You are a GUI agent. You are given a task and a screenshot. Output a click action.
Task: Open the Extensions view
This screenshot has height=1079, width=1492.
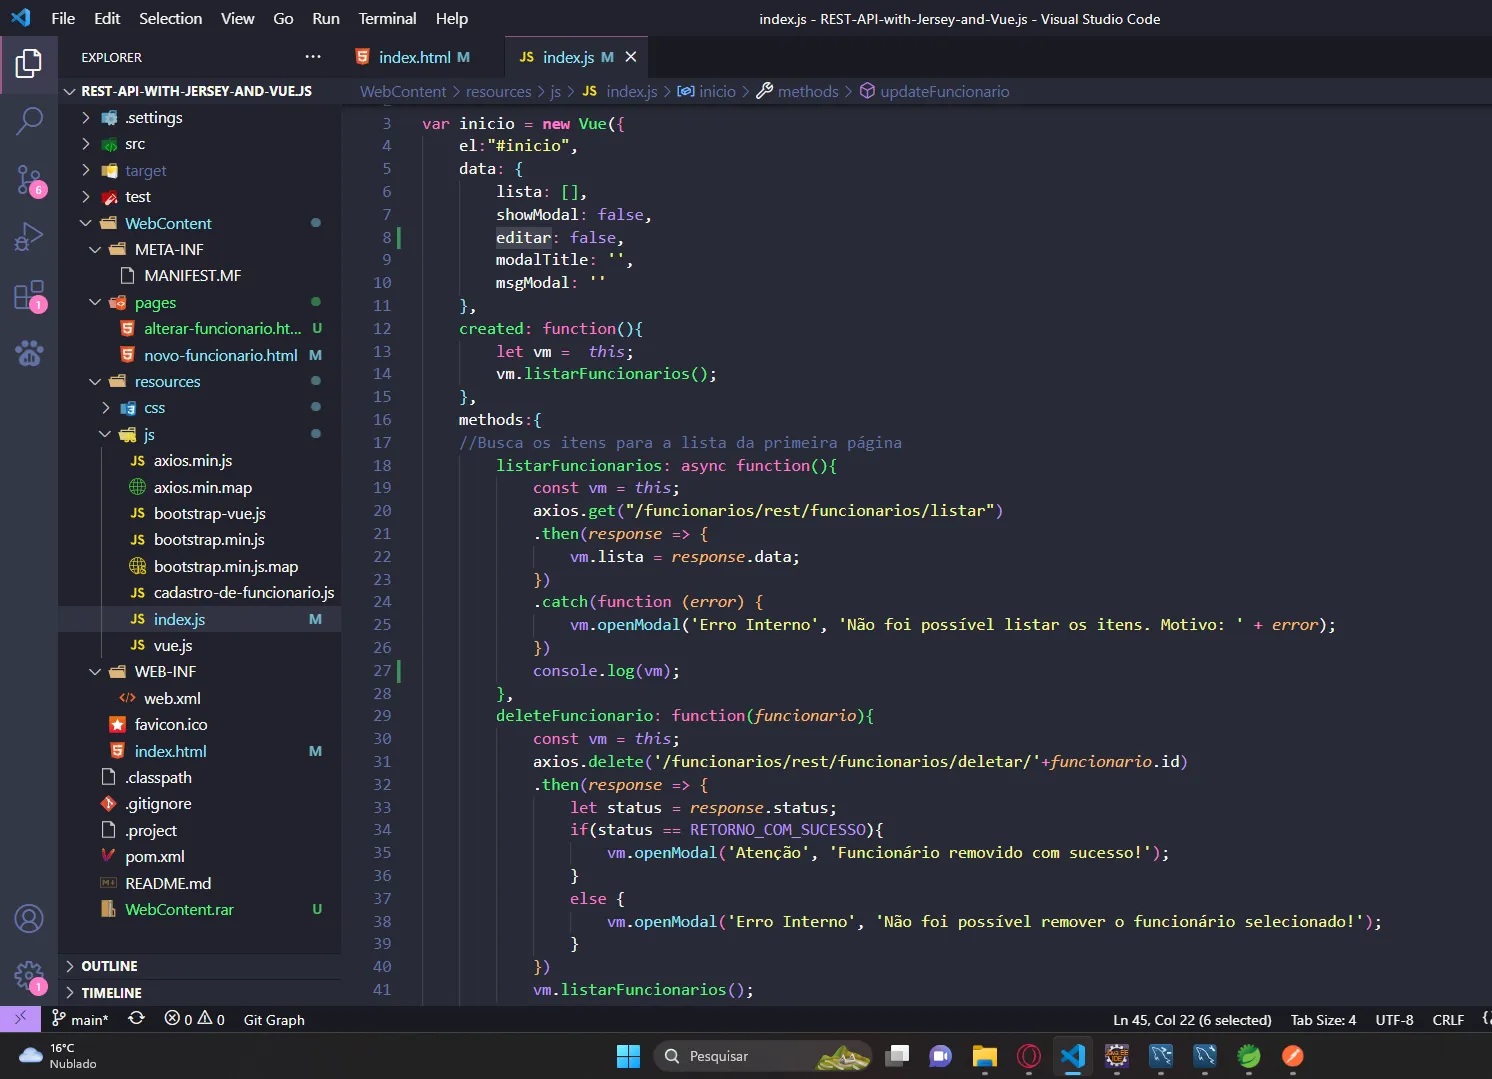click(29, 296)
